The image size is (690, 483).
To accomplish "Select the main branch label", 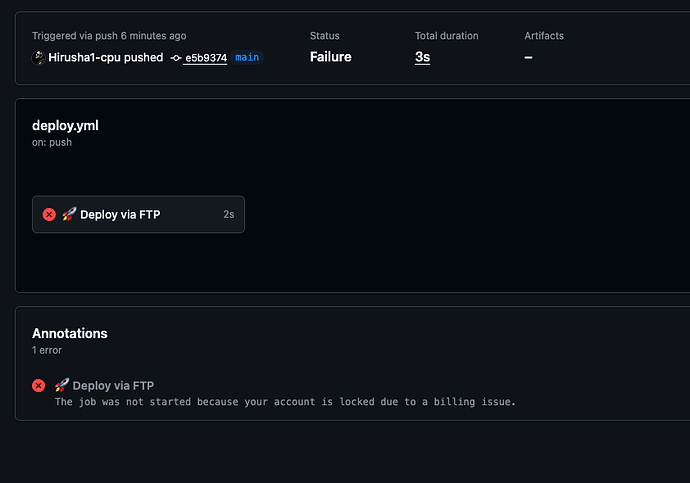I will (247, 57).
